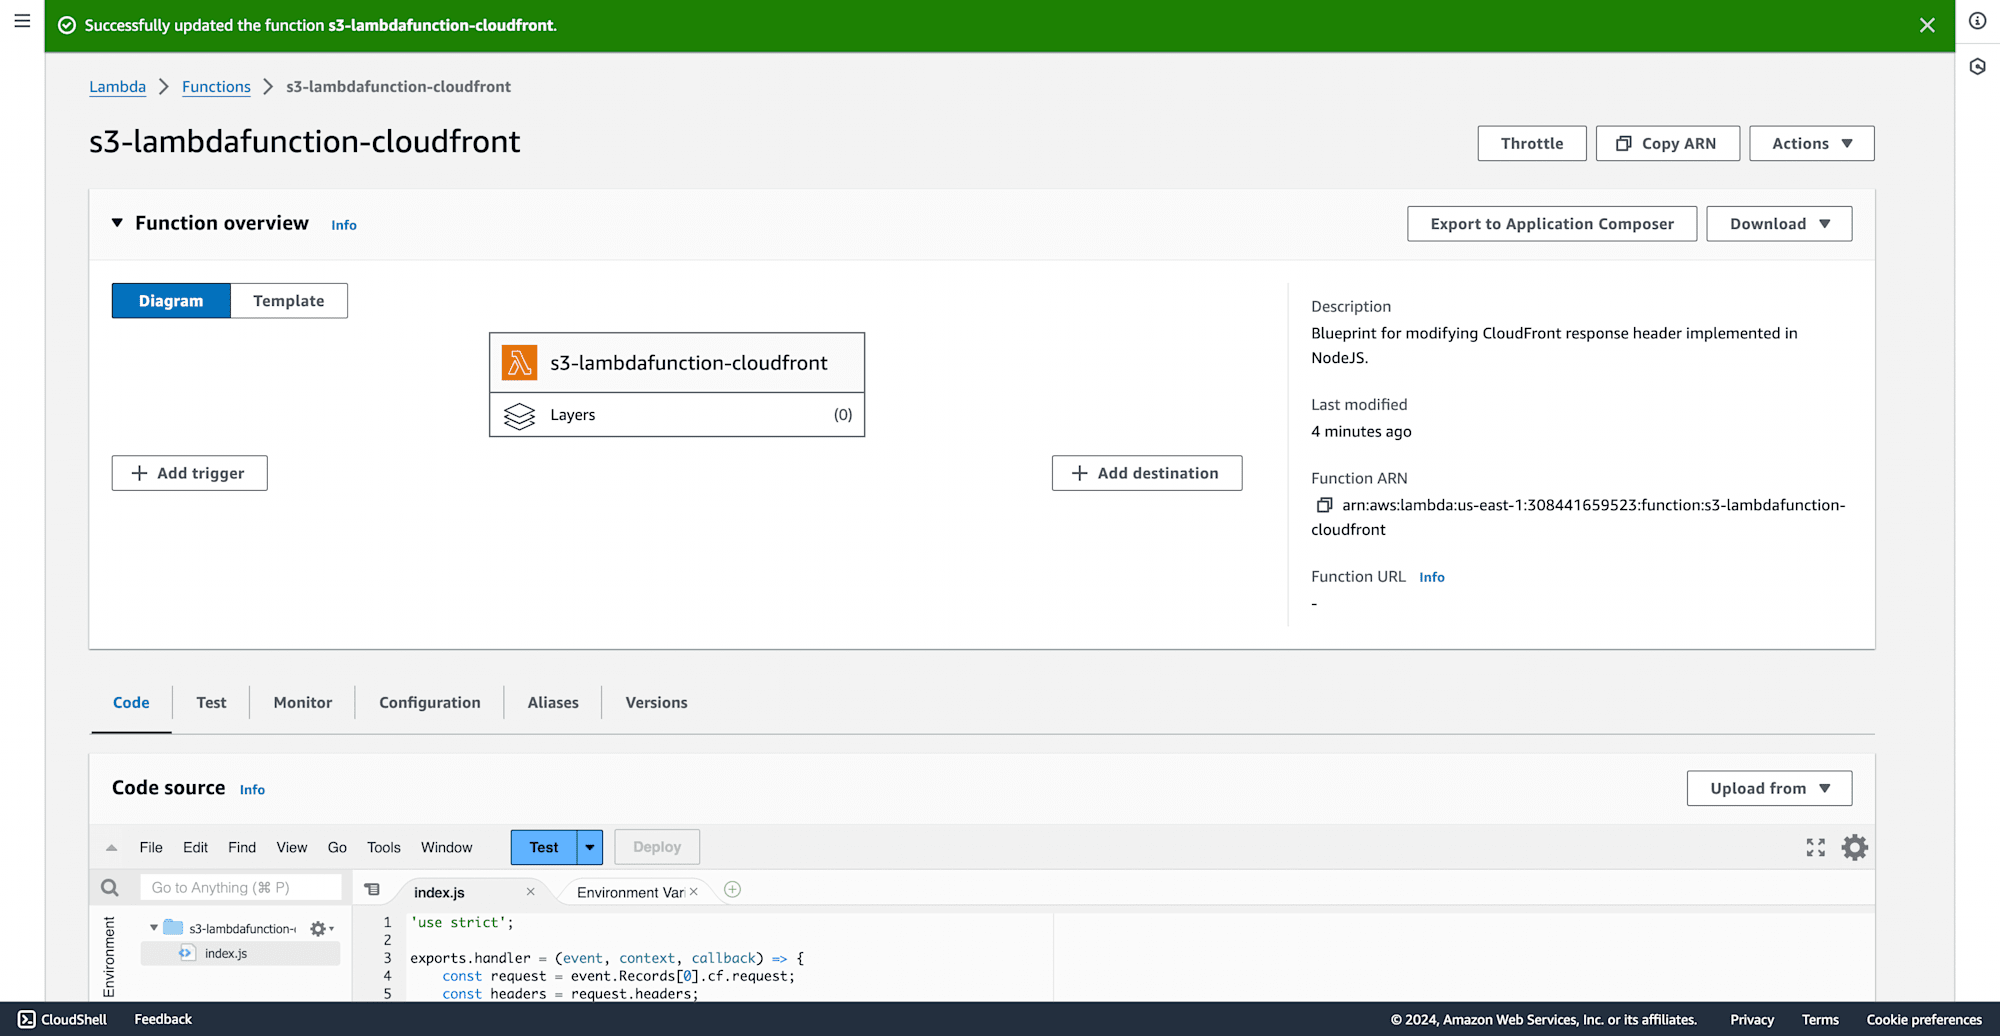Open the Upload from dropdown

pos(1769,788)
